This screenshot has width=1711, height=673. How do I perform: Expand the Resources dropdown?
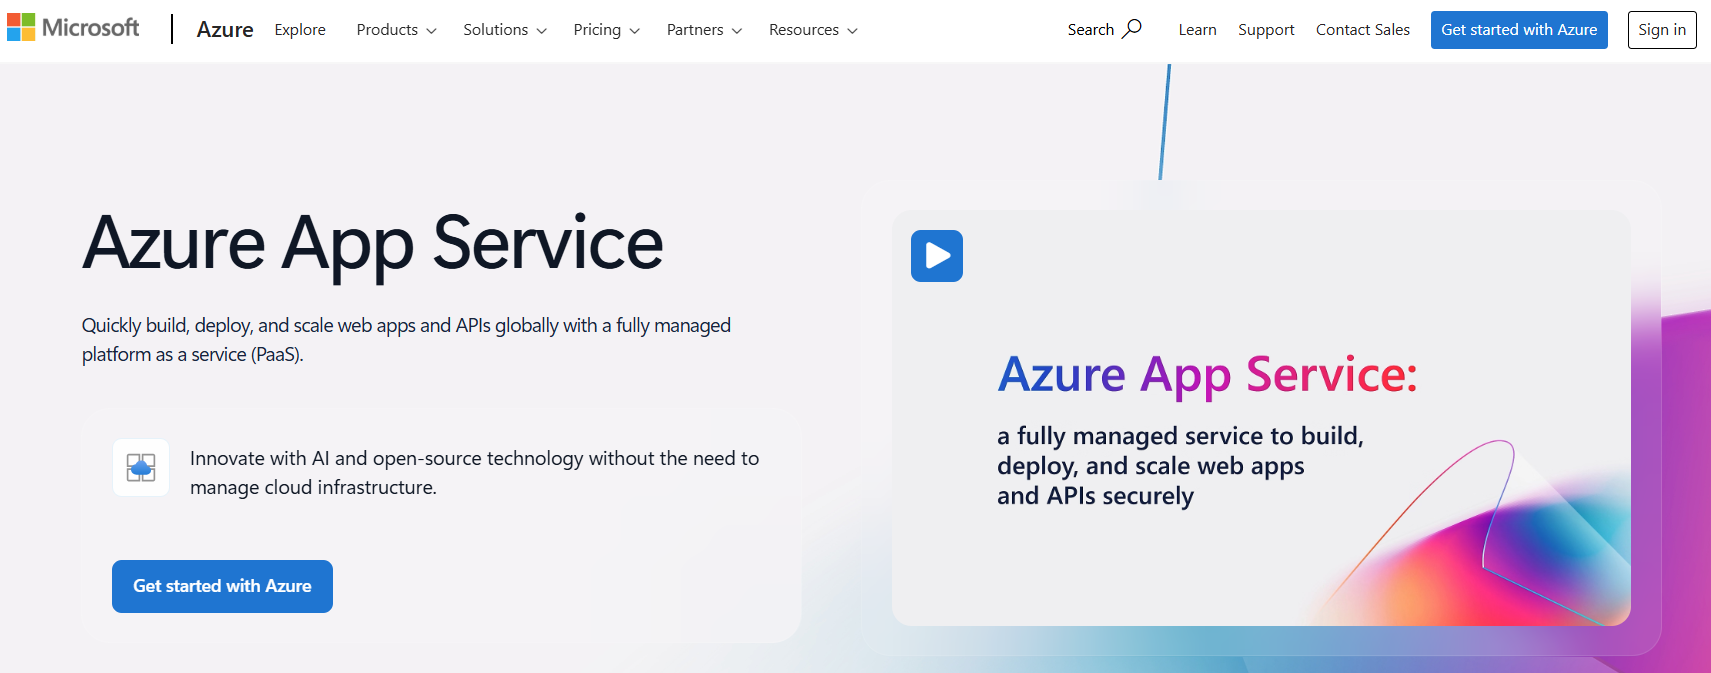813,30
